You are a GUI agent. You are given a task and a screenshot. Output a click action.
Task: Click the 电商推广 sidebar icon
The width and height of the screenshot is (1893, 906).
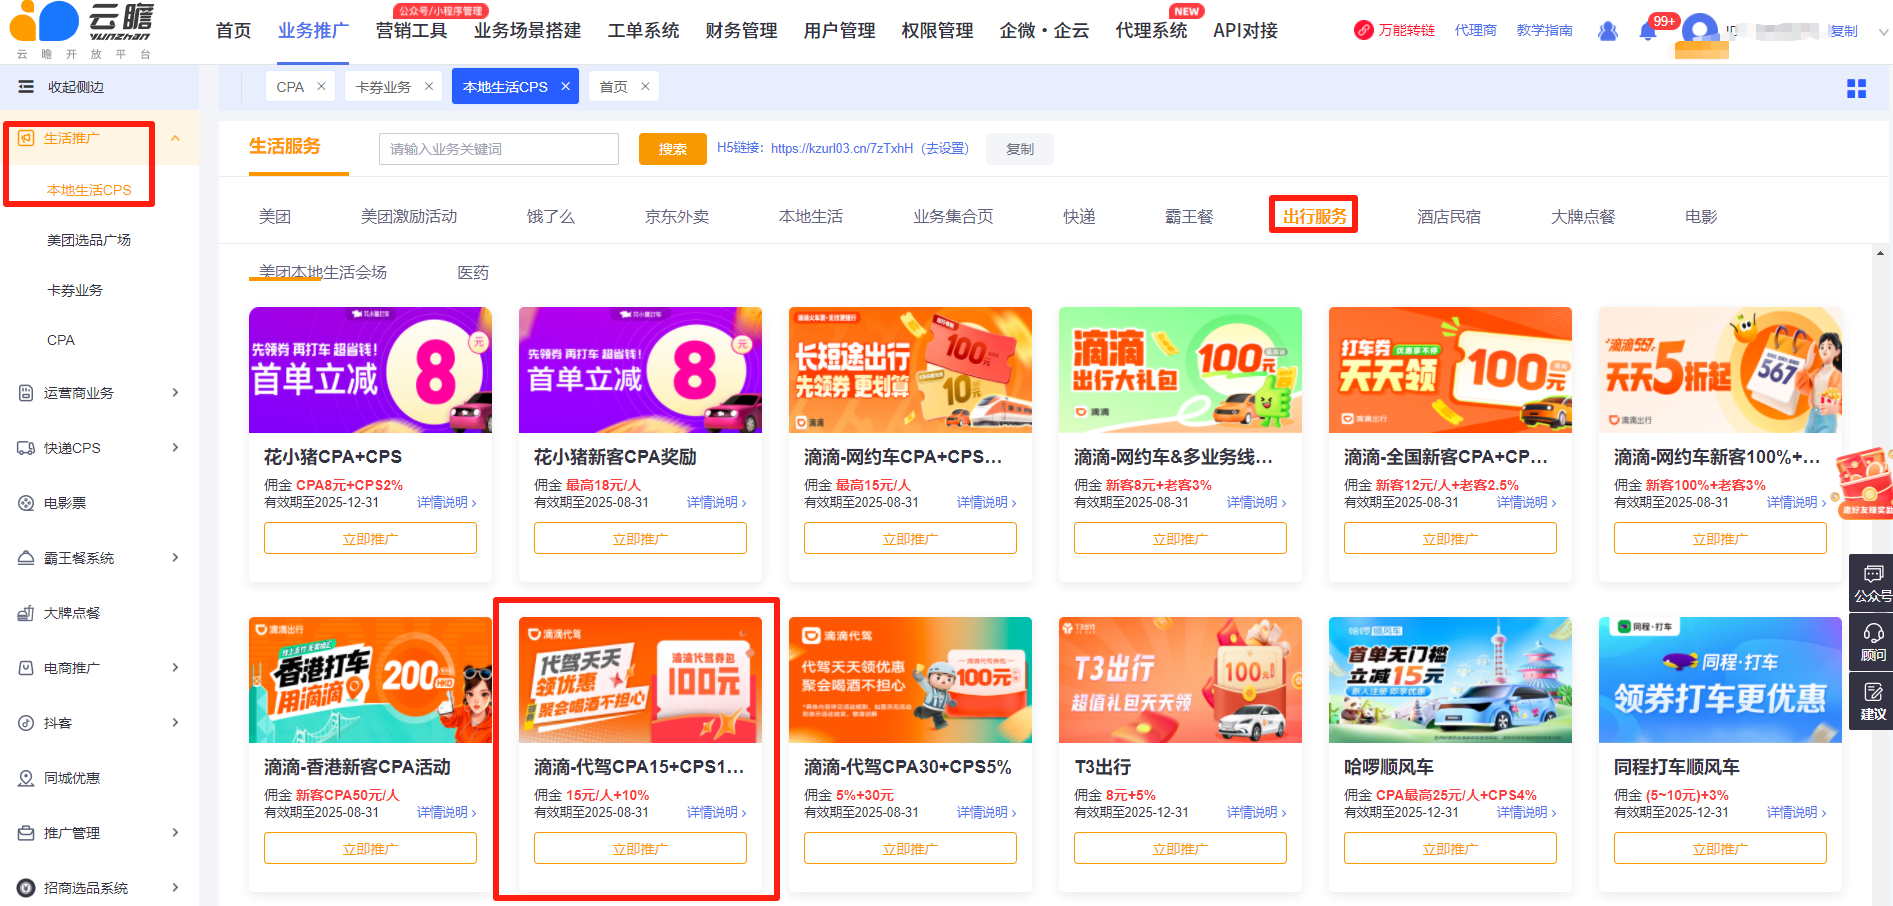tap(26, 668)
